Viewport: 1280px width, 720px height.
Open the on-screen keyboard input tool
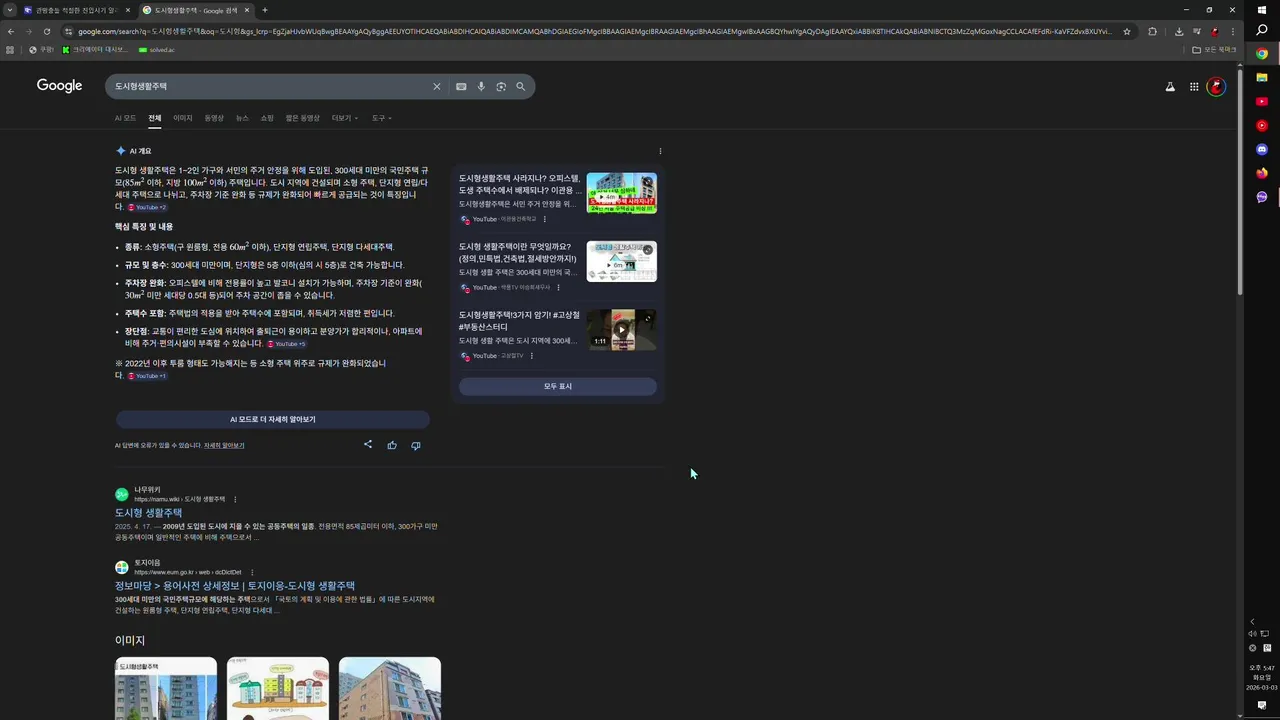(x=461, y=87)
